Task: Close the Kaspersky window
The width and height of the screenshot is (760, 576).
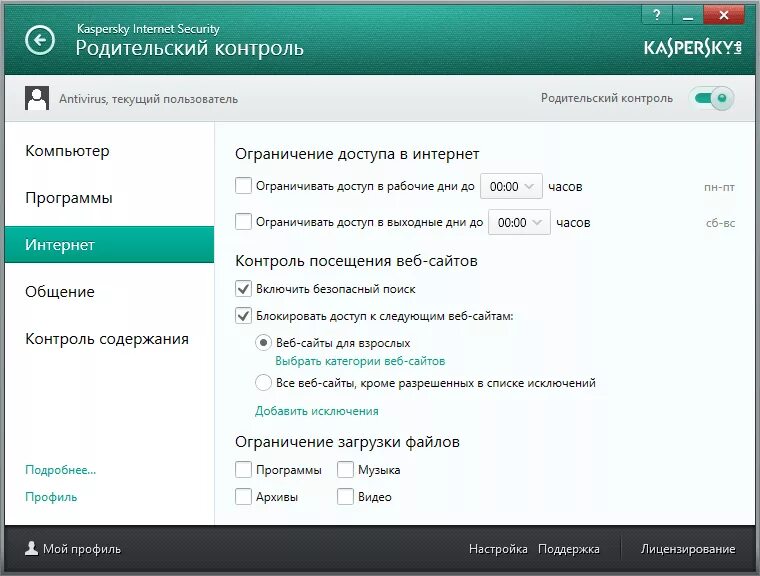Action: click(724, 15)
